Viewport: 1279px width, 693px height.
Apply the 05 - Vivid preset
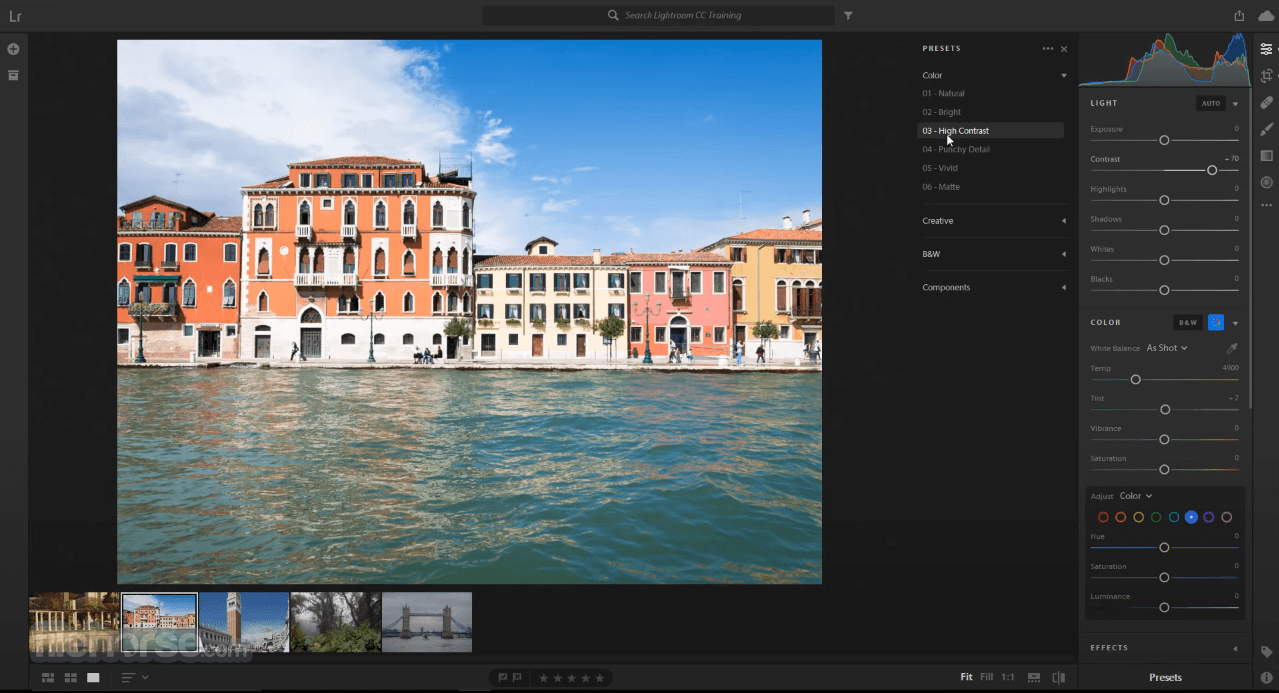coord(940,168)
